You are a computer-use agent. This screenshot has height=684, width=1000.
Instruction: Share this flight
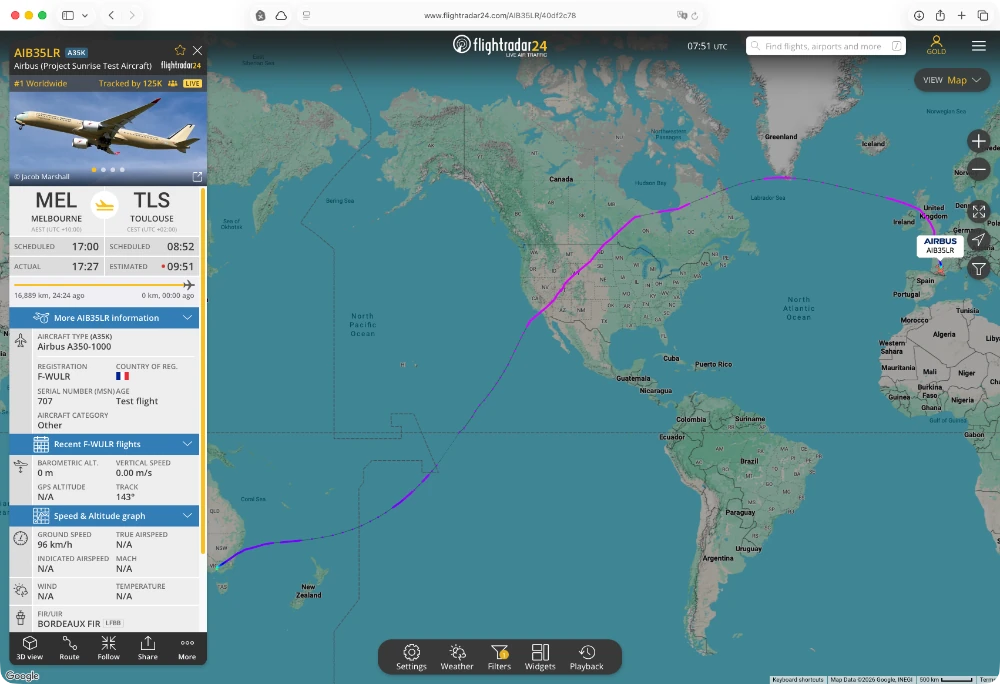coord(147,648)
